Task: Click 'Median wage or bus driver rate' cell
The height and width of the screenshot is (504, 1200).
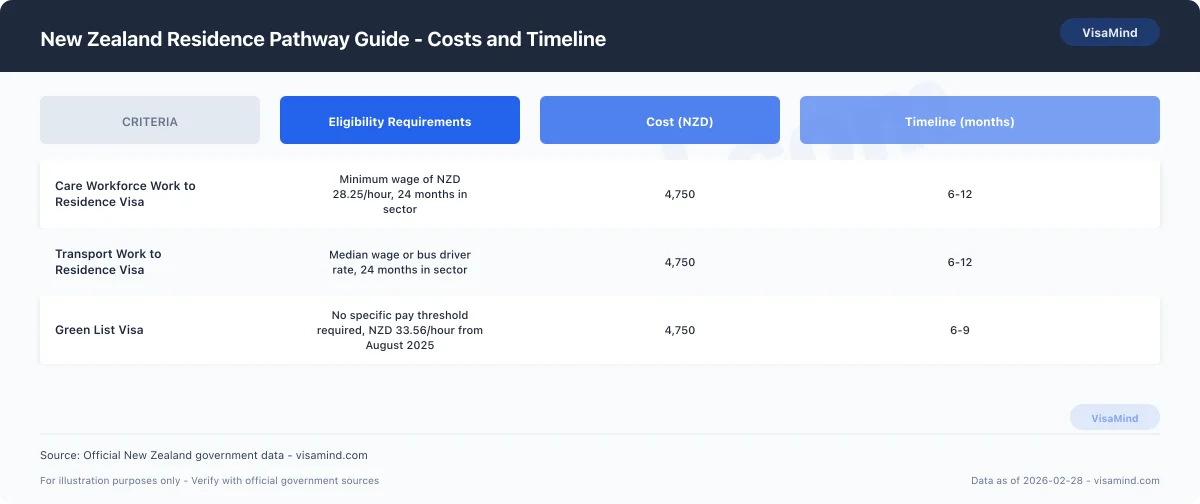Action: [x=400, y=262]
